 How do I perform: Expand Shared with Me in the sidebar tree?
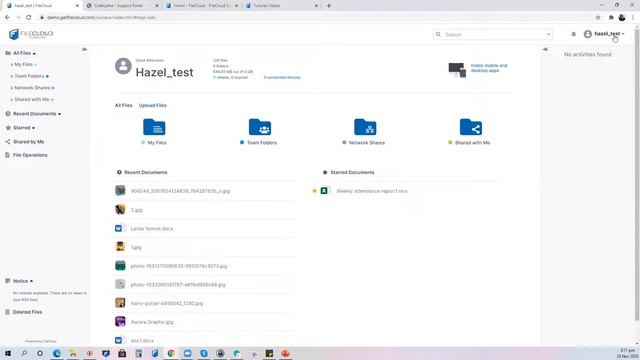11,100
